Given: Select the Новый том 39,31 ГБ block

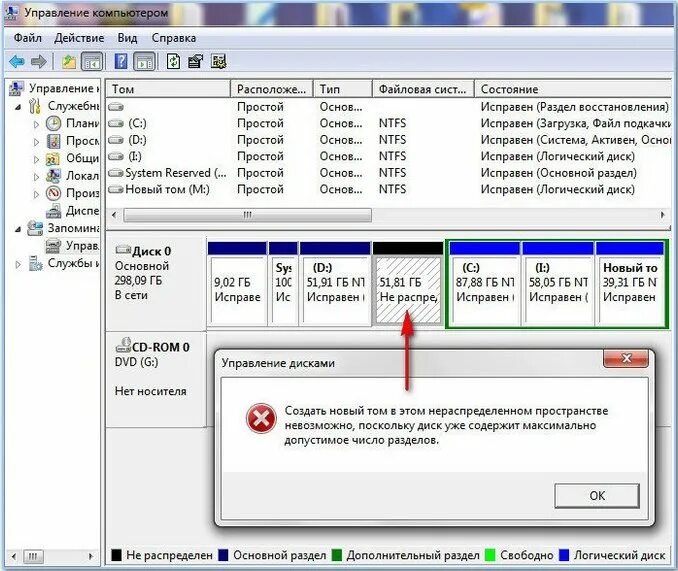Looking at the screenshot, I should [x=630, y=283].
